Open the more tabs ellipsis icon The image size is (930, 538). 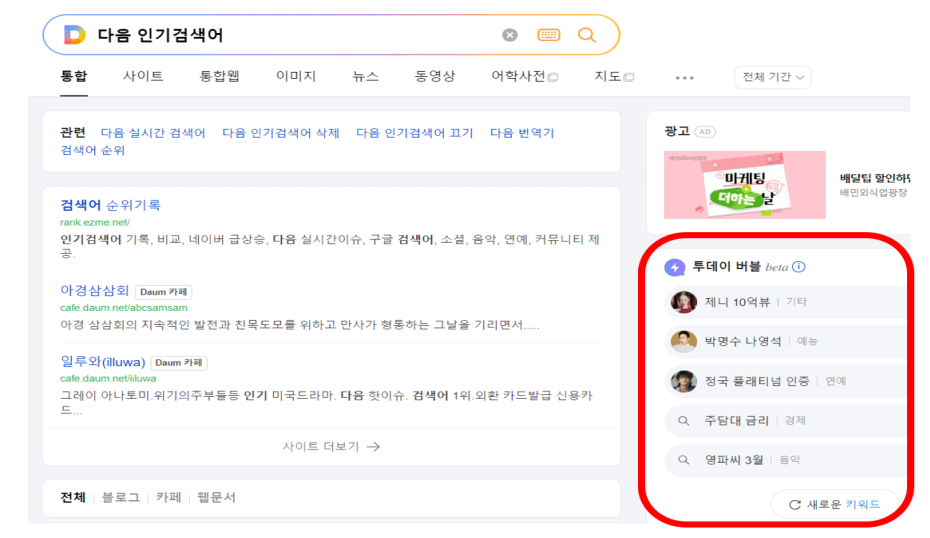point(684,78)
